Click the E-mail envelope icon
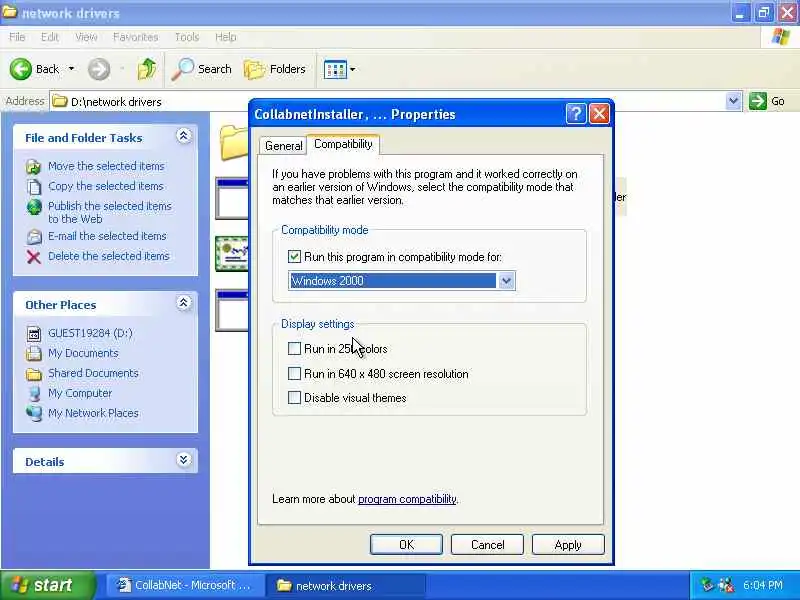 coord(34,237)
